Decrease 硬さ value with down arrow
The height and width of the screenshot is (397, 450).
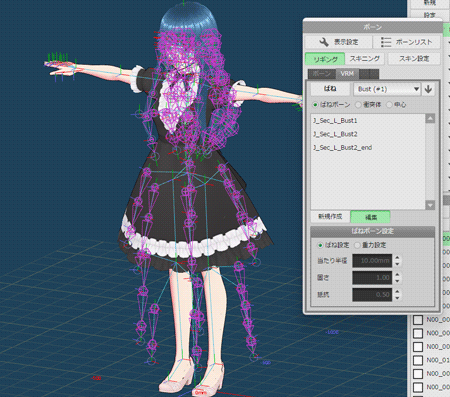pyautogui.click(x=397, y=281)
